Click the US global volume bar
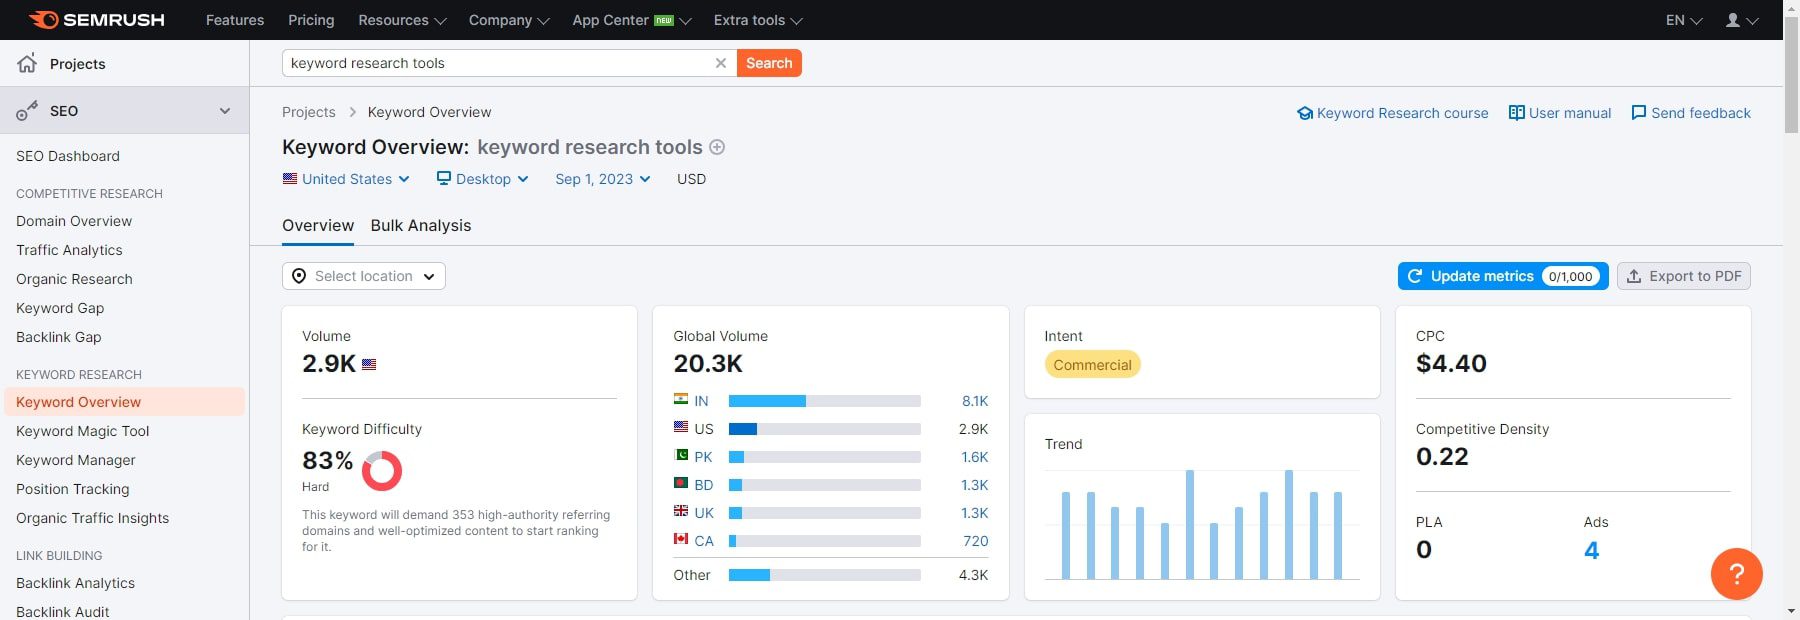Screen dimensions: 1800x620 click(825, 429)
